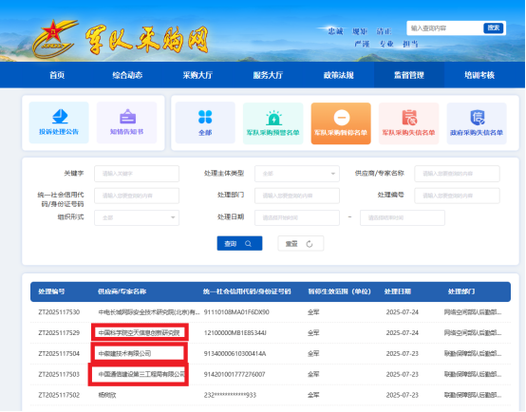Click the blue 搜索 button in header
Viewport: 526px width, 412px height.
coord(493,28)
